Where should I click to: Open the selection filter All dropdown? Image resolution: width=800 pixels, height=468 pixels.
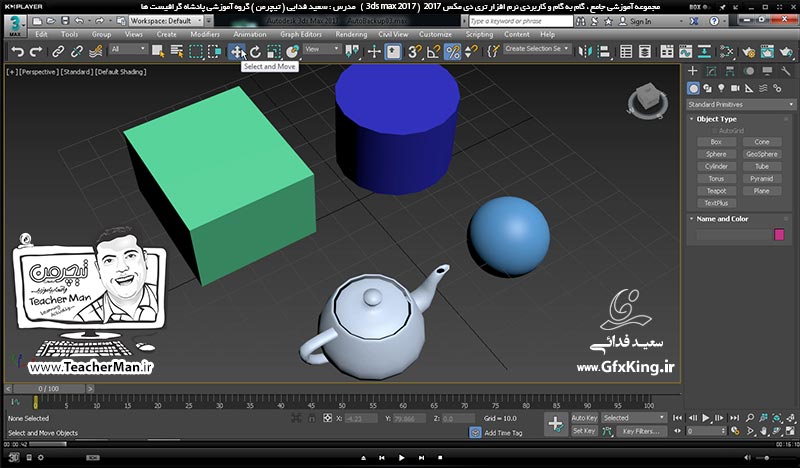[x=129, y=49]
